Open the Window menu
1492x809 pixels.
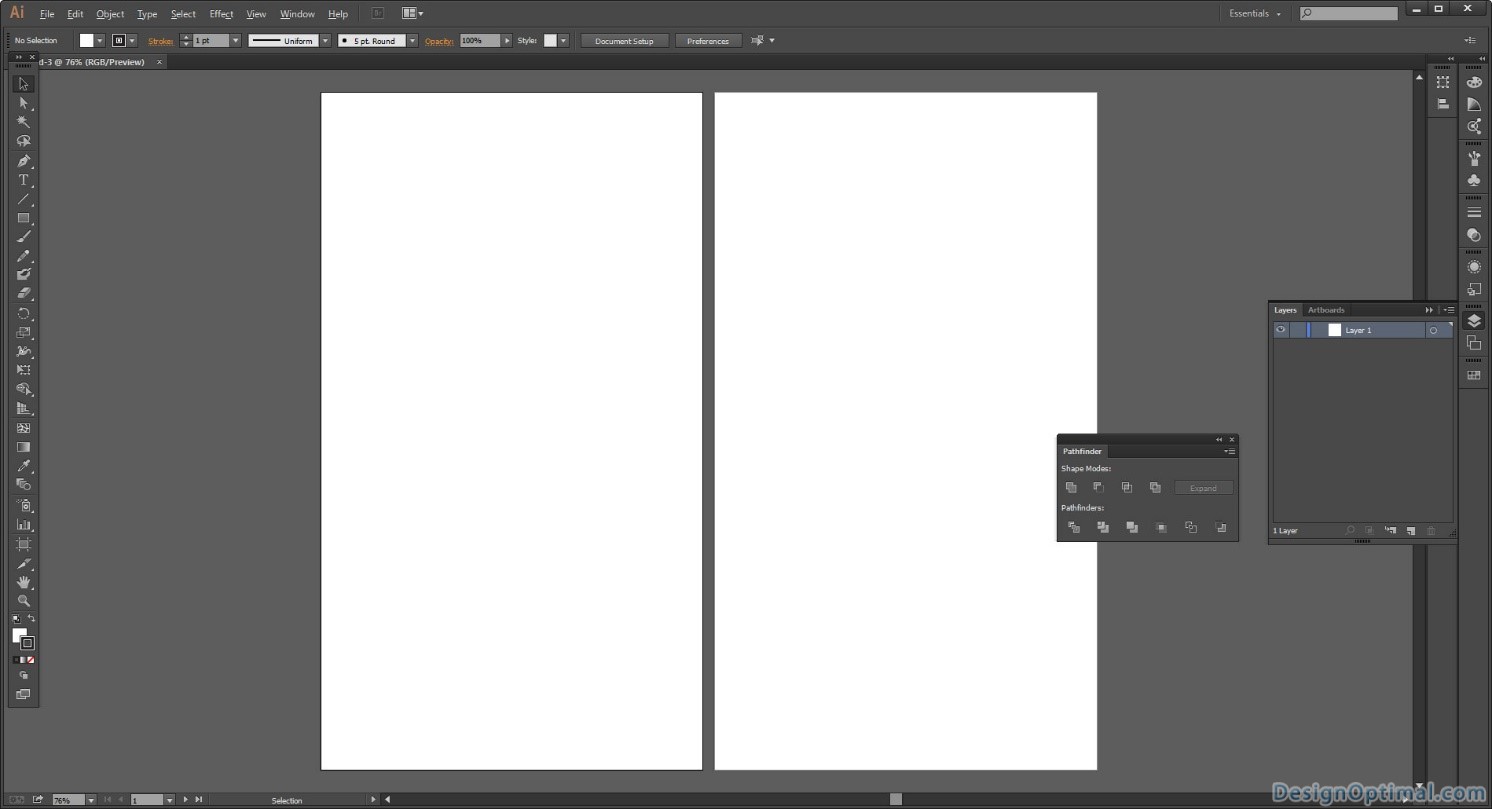click(x=297, y=14)
